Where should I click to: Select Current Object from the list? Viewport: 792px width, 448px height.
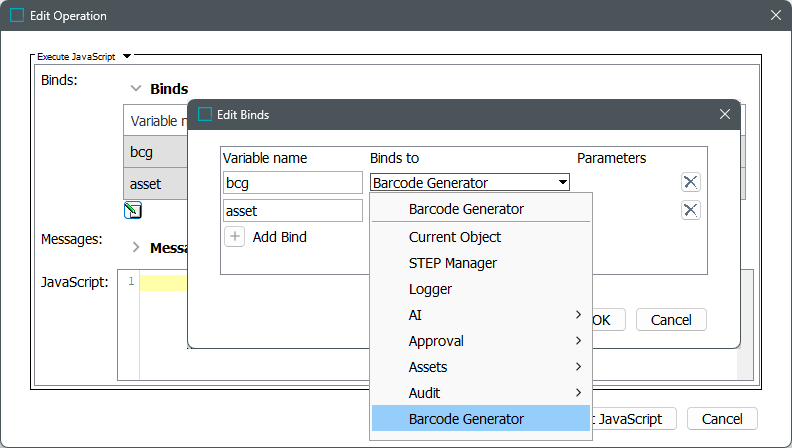point(455,237)
